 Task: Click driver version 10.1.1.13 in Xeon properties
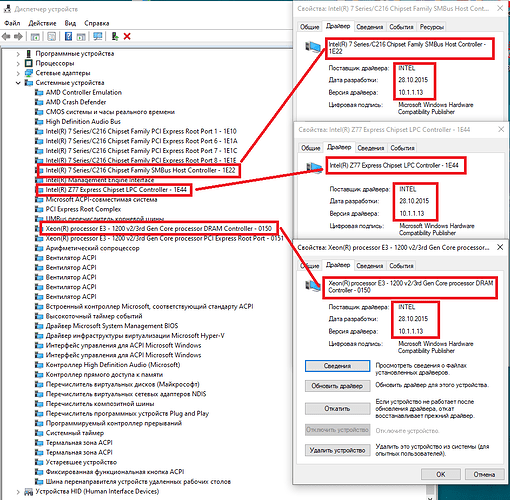pos(411,331)
